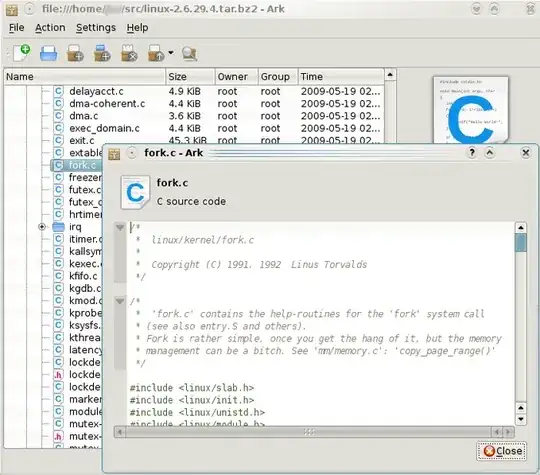The height and width of the screenshot is (475, 540).
Task: Collapse the first comment block fold marker
Action: (x=120, y=227)
